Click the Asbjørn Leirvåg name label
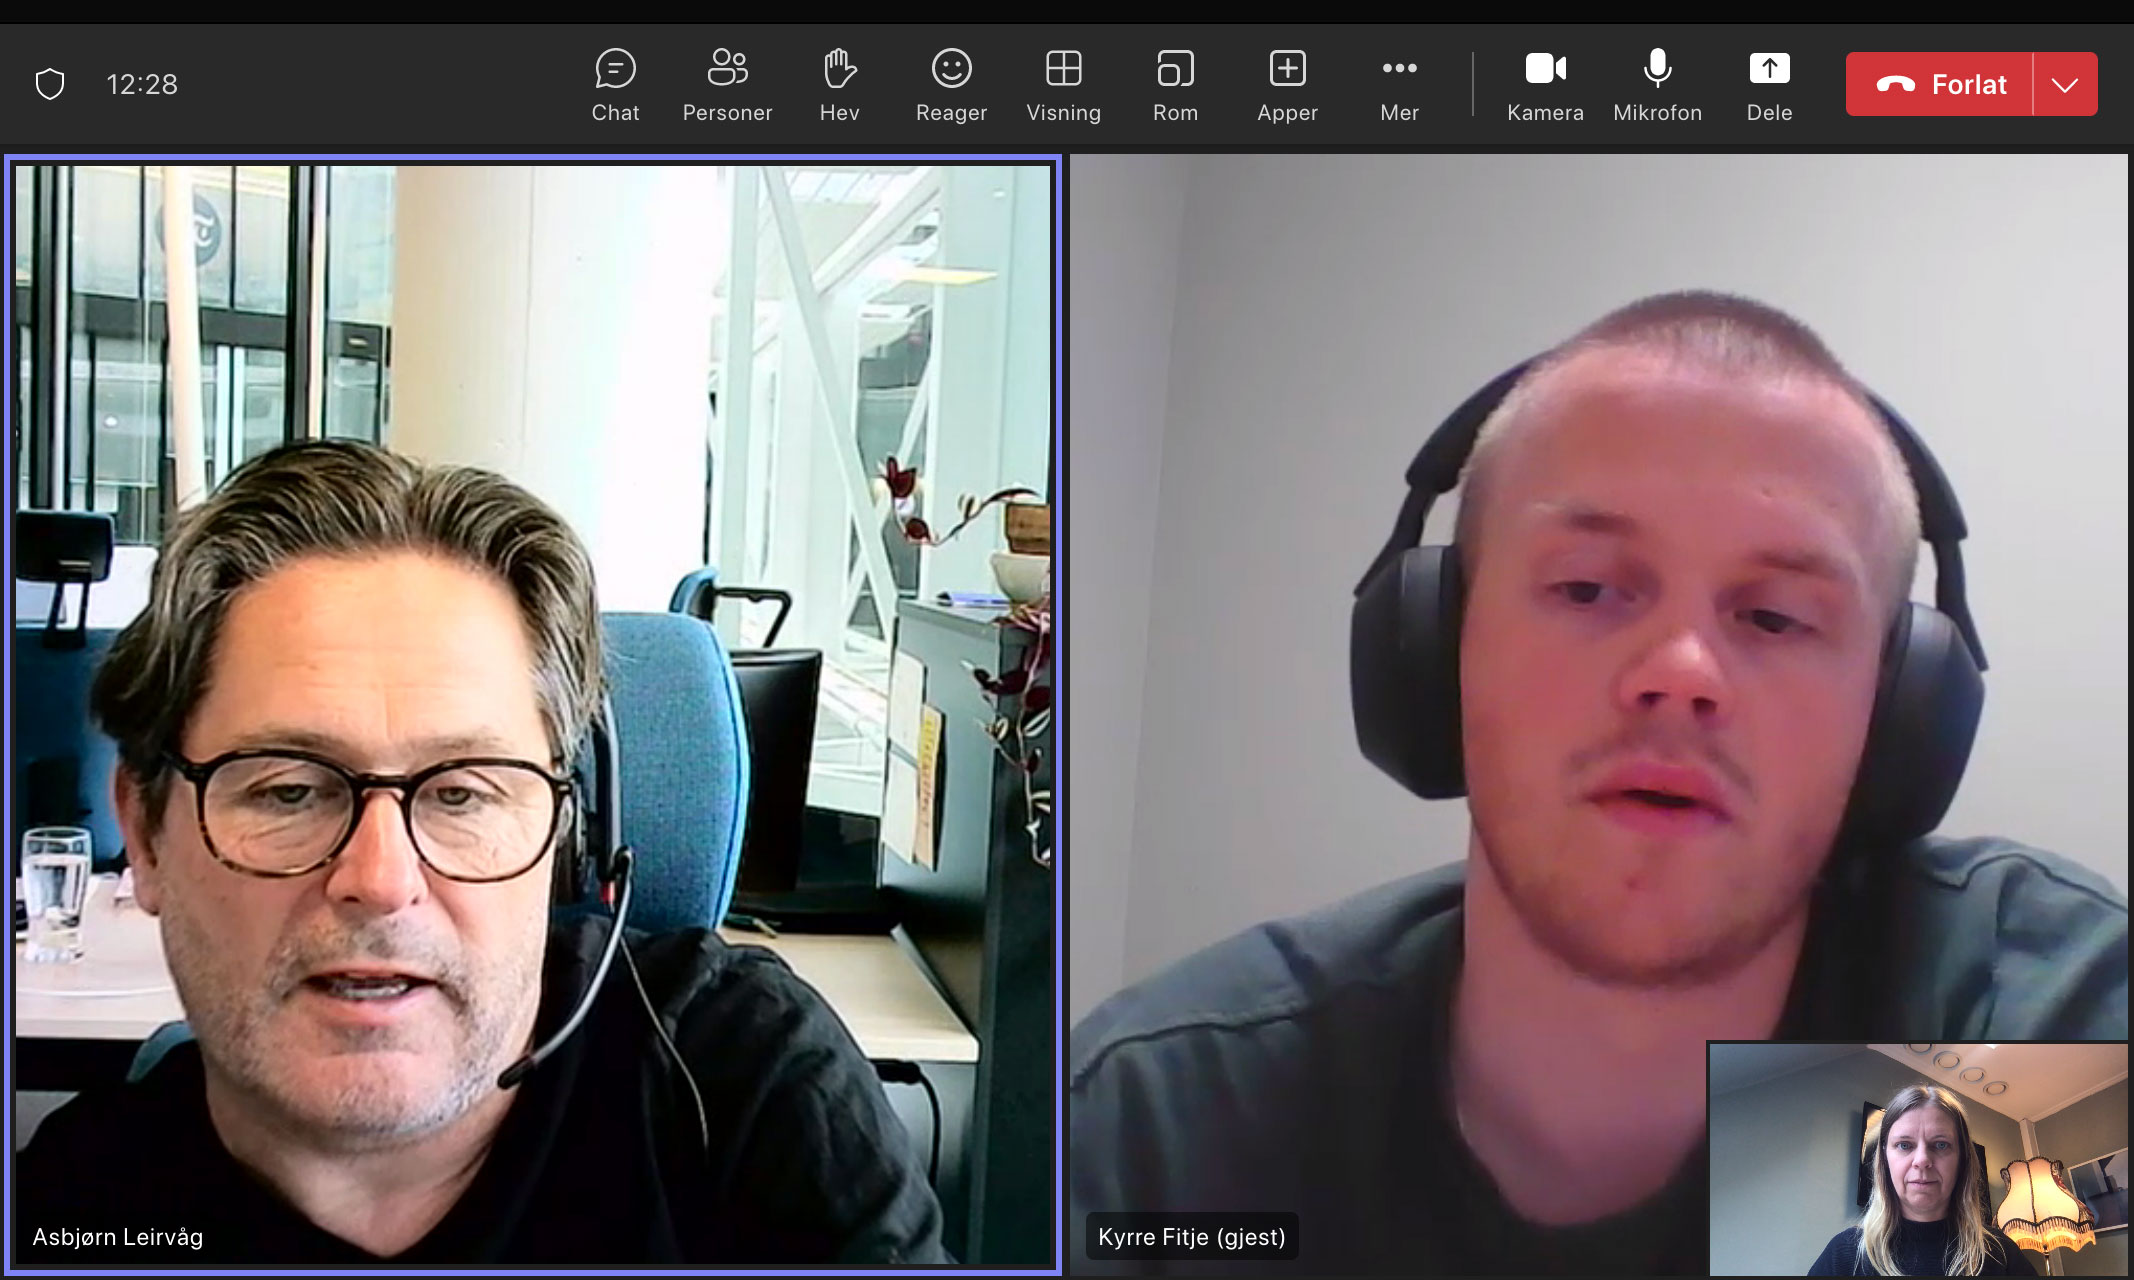The height and width of the screenshot is (1280, 2134). click(x=118, y=1237)
